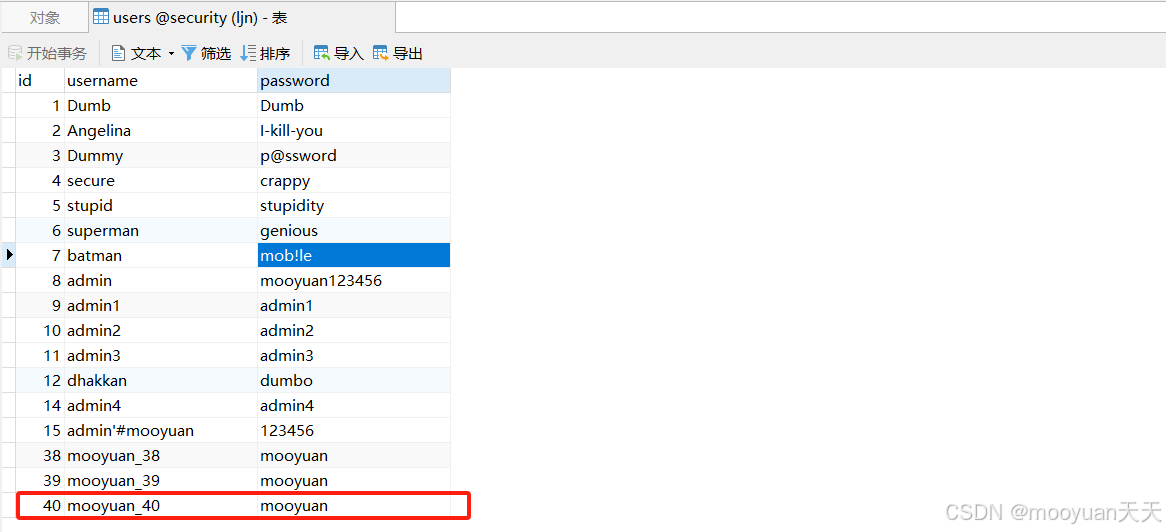Select the row indicator arrow for batman
Screen dimensions: 1166x532
coord(9,255)
